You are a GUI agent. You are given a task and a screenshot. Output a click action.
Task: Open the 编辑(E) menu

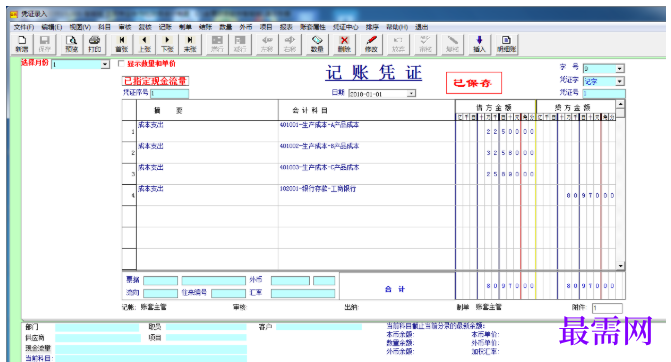[51, 27]
